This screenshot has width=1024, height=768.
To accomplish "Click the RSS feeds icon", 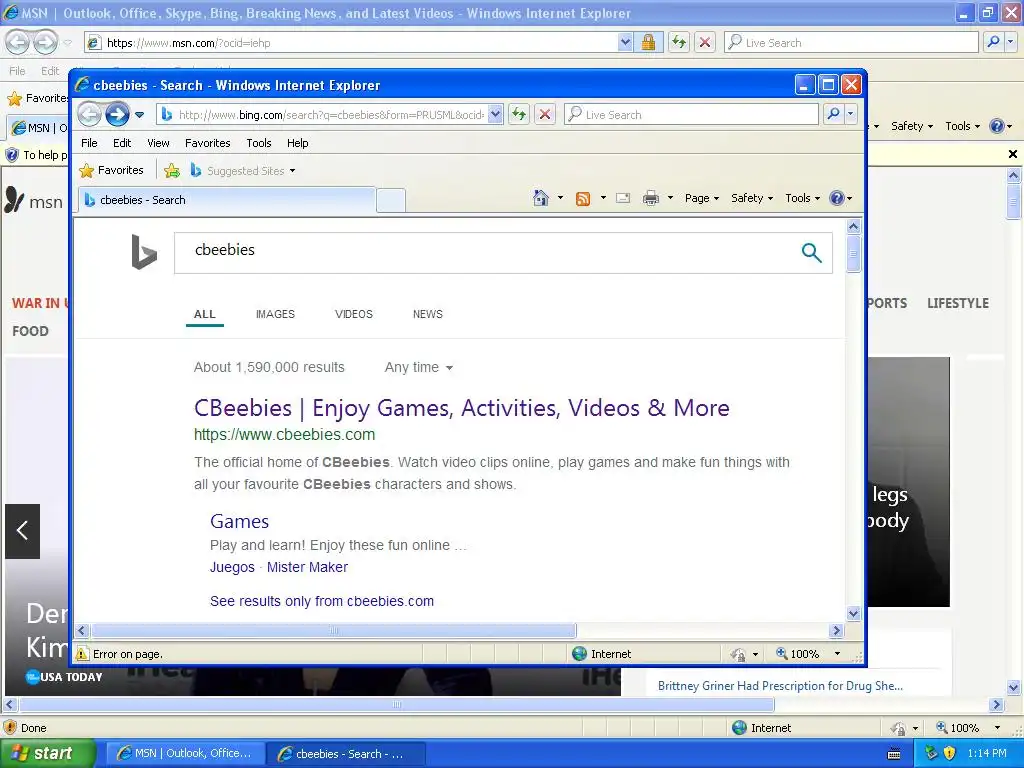I will point(583,199).
